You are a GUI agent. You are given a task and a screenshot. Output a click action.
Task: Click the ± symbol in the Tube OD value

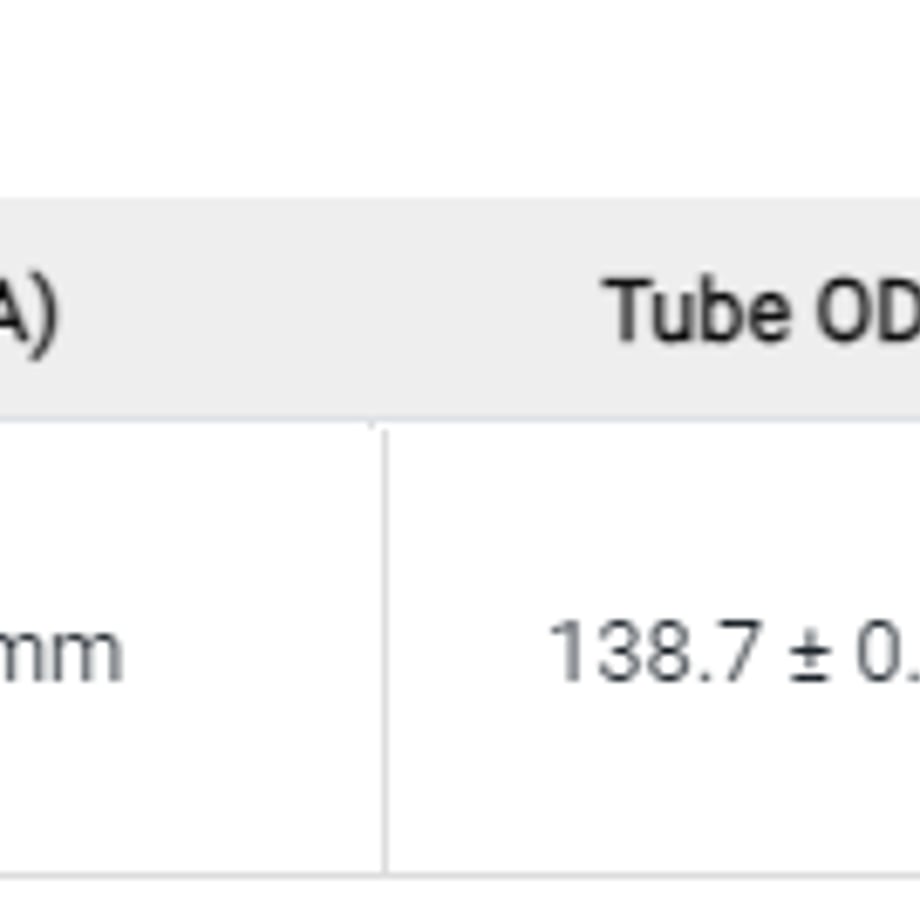(x=810, y=656)
